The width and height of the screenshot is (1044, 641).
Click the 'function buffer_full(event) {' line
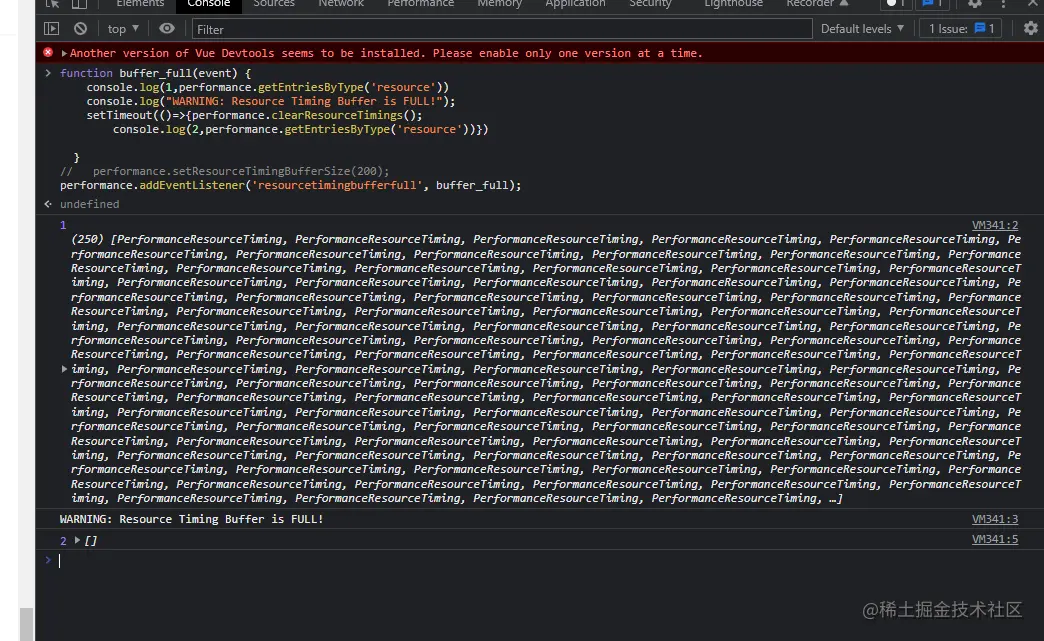click(x=155, y=73)
